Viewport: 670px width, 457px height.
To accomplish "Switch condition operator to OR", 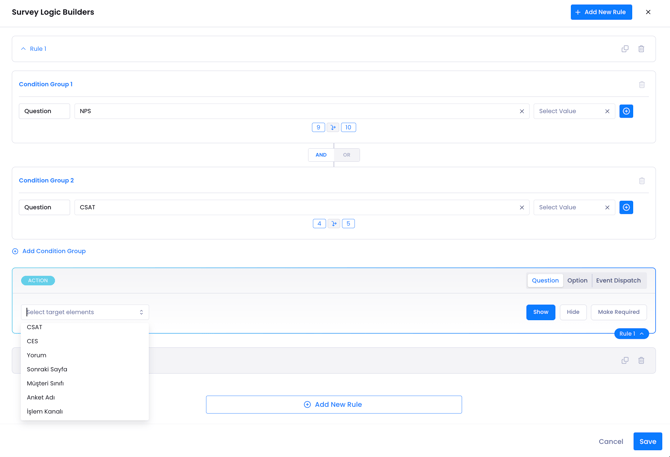I will pyautogui.click(x=347, y=155).
